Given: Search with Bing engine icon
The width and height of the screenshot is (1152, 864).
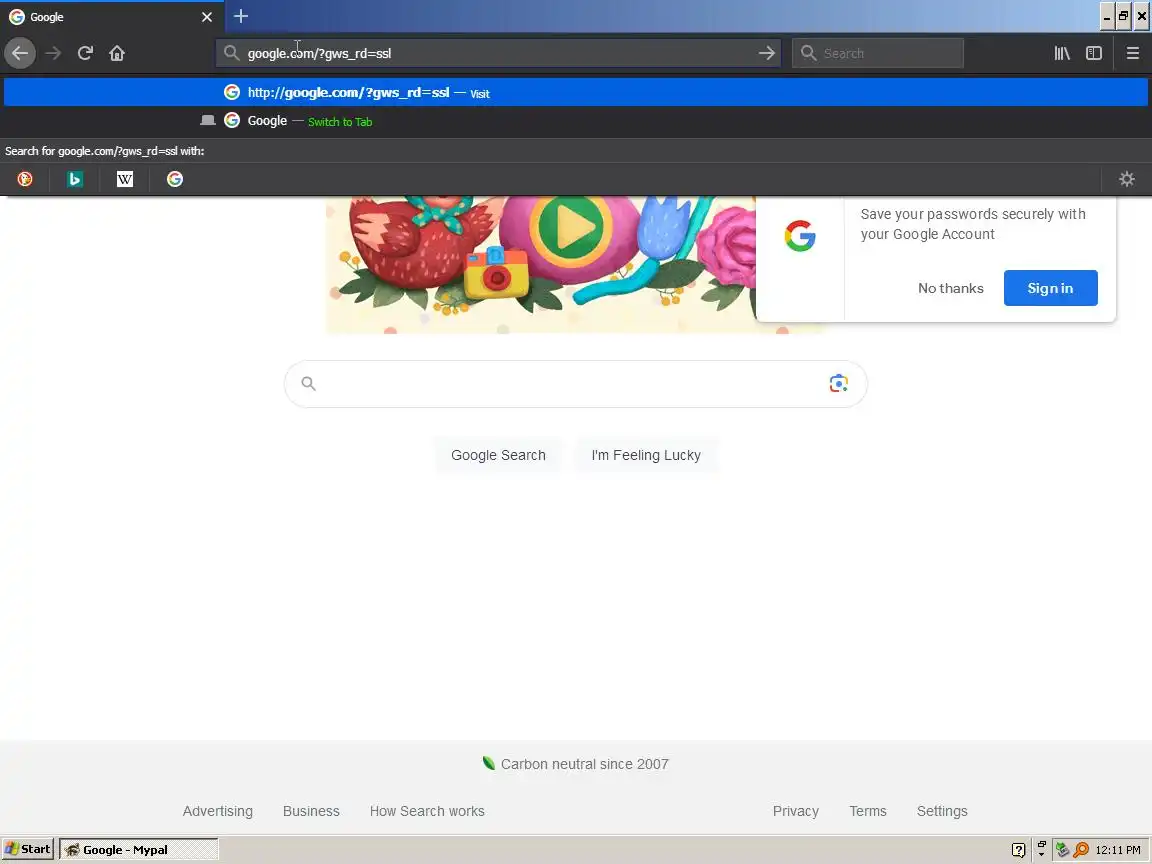Looking at the screenshot, I should (x=75, y=179).
